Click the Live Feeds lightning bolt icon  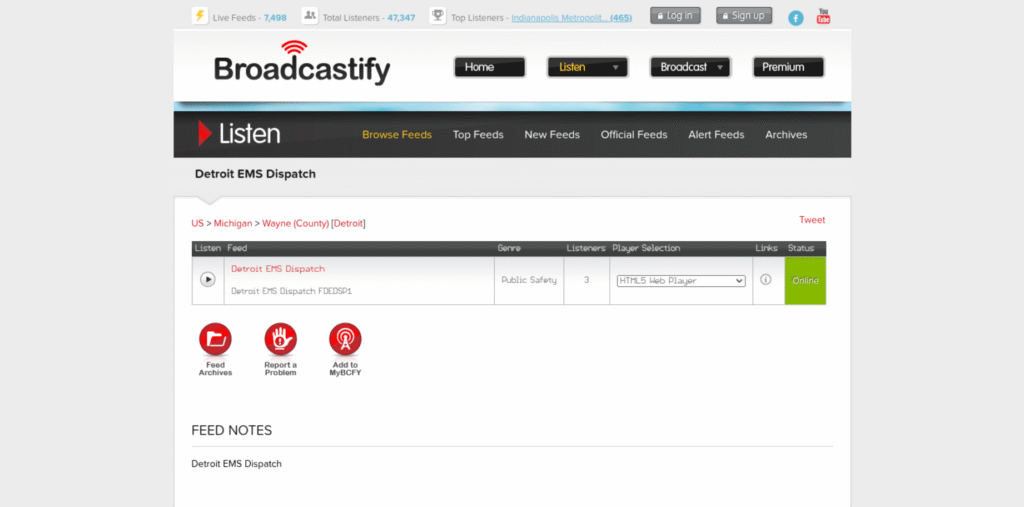tap(200, 16)
